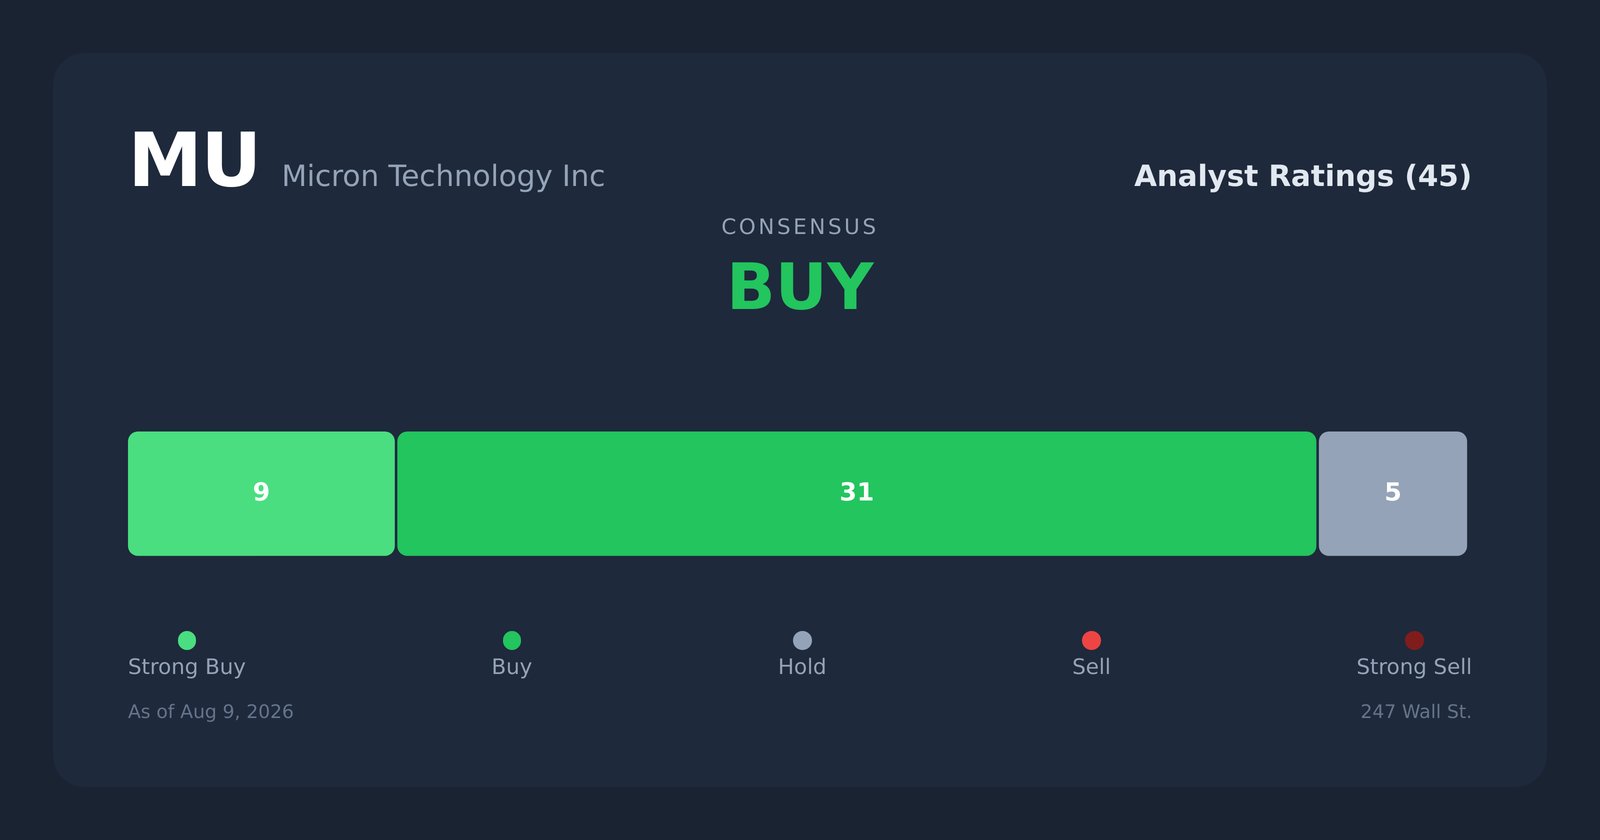Click the dark red Strong Sell dot
This screenshot has height=840, width=1600.
1414,640
